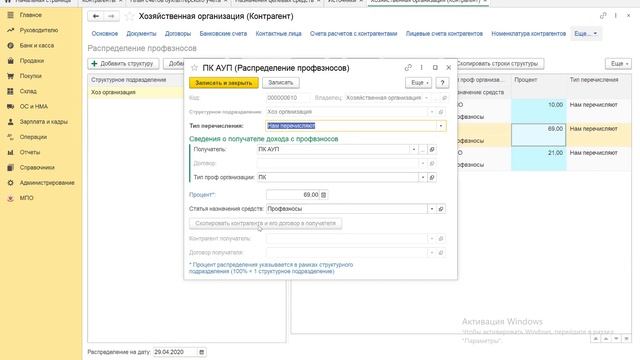Switch to the Основное tab
This screenshot has height=360, width=640.
click(105, 33)
